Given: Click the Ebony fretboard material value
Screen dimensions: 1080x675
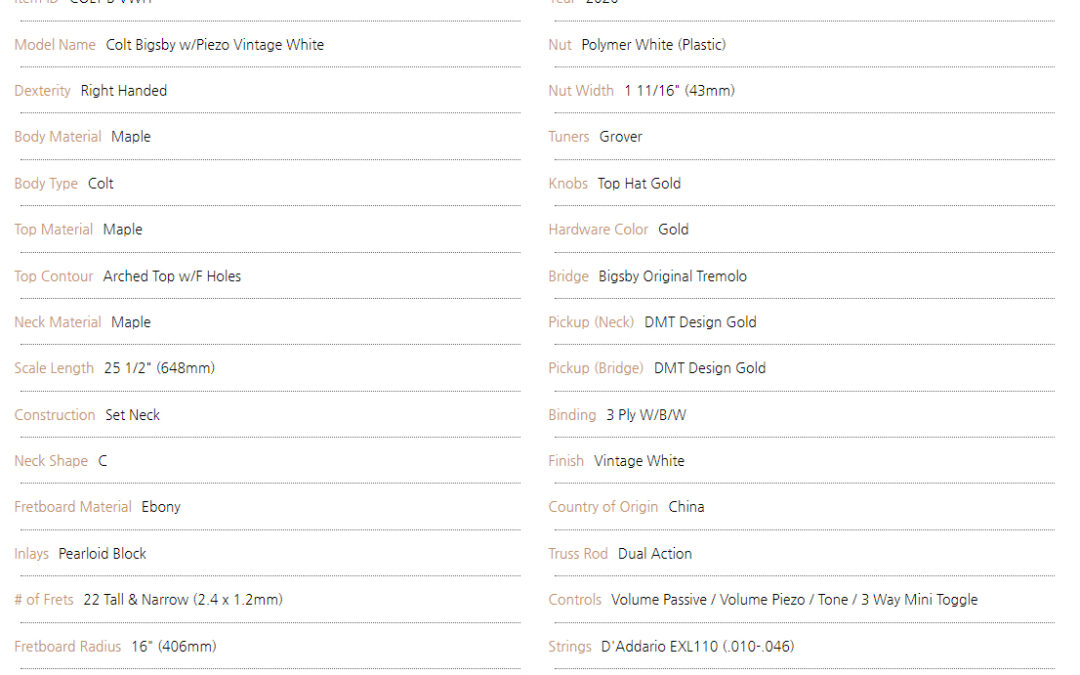Looking at the screenshot, I should (161, 507).
